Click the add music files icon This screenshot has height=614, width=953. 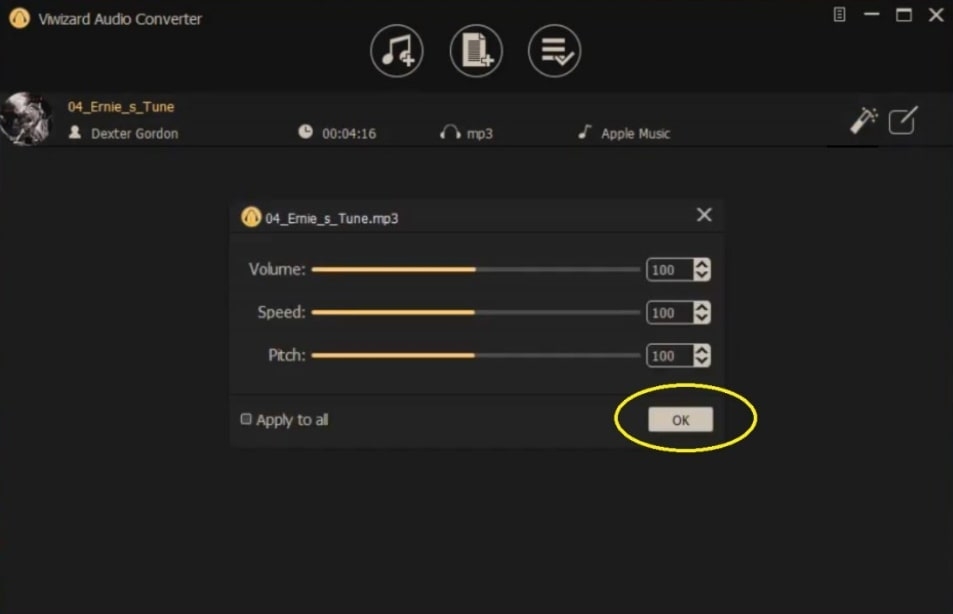pyautogui.click(x=397, y=51)
